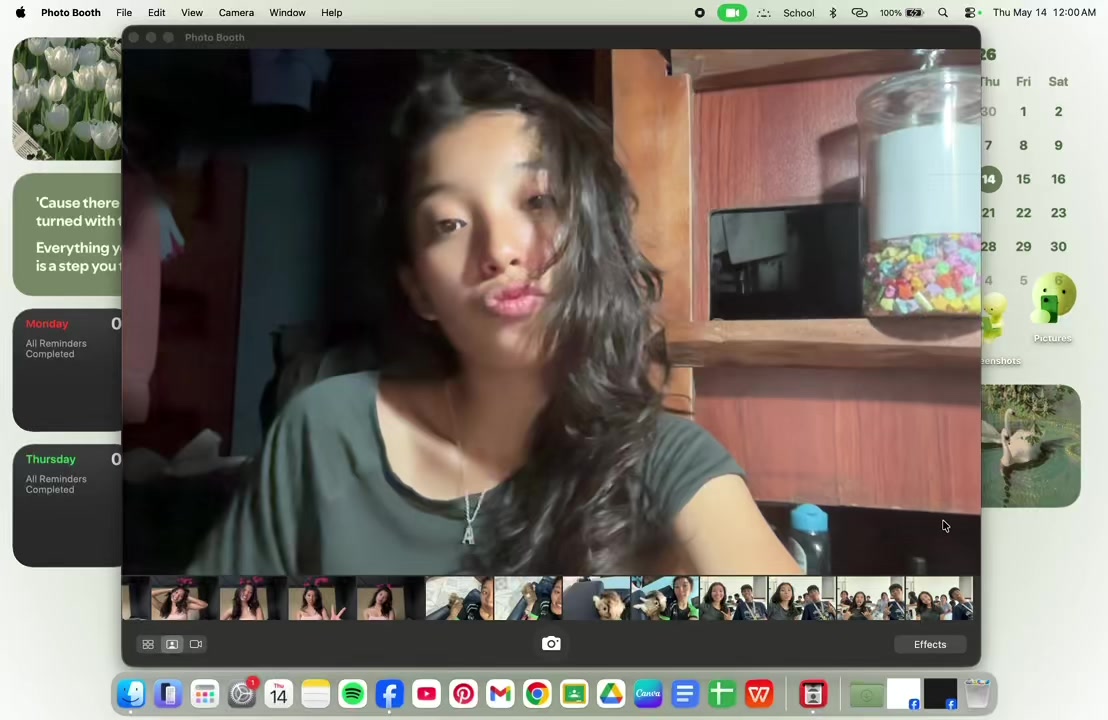
Task: Open the Trash in the Dock
Action: click(977, 694)
